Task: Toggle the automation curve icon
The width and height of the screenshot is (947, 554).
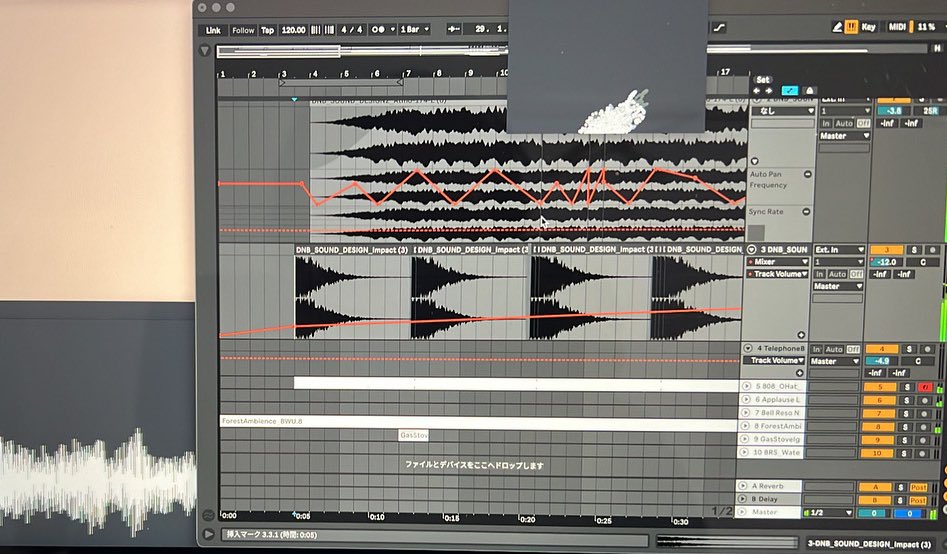Action: click(719, 28)
